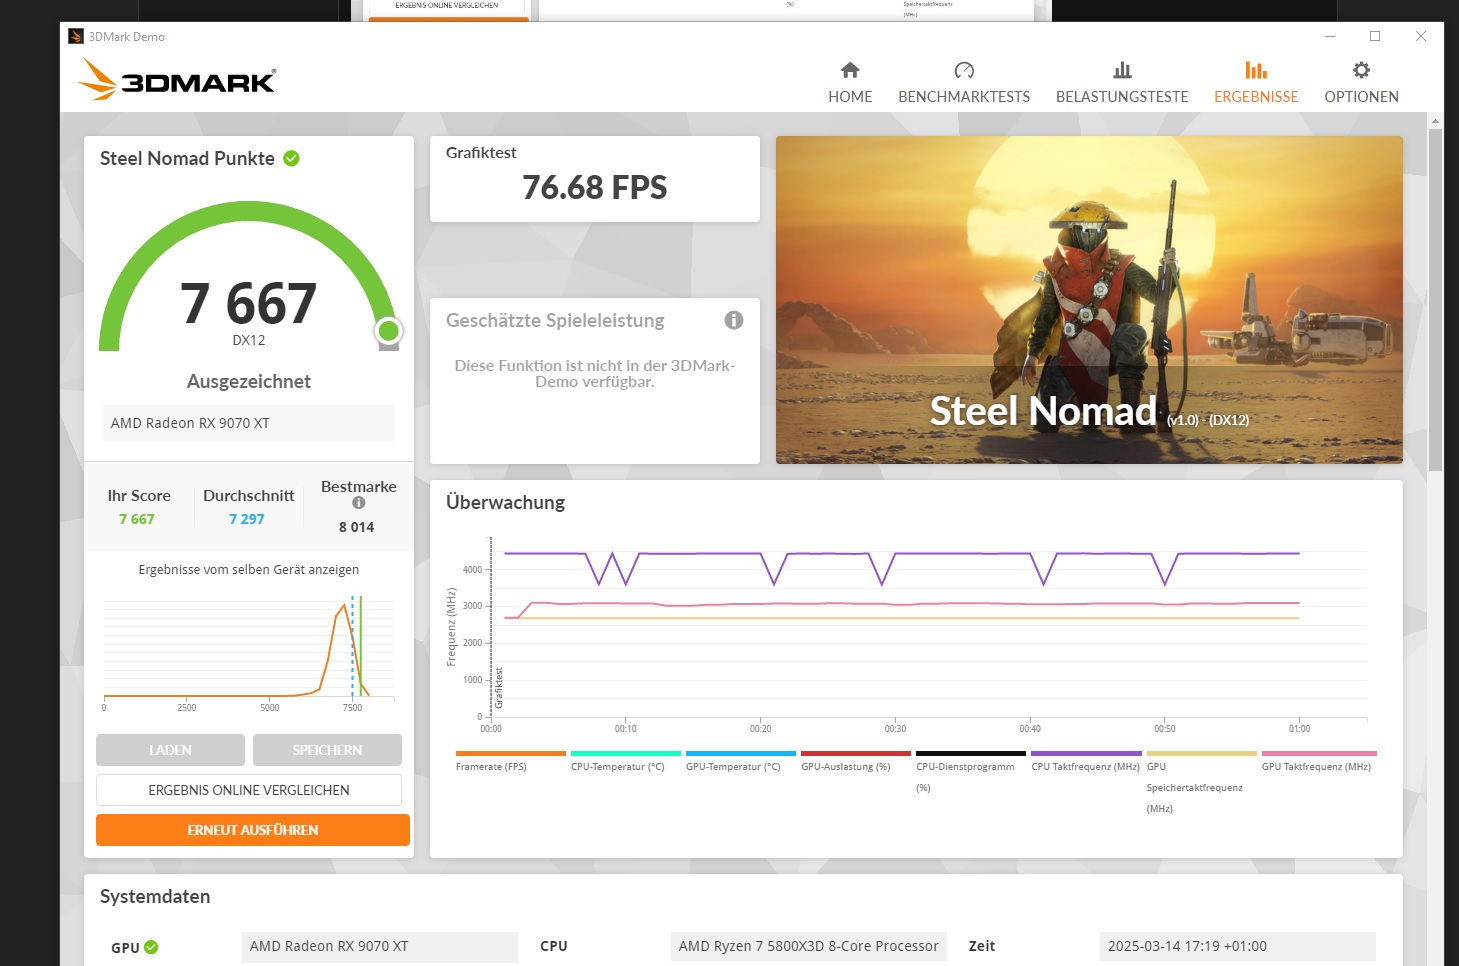Switch to the ERGEBNISSE tab
1459x966 pixels.
[x=1256, y=96]
